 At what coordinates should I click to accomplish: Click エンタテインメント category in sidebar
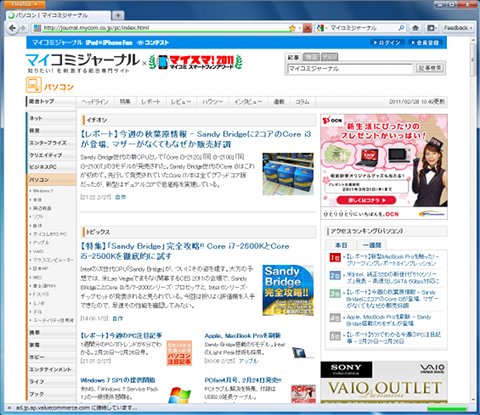pos(51,369)
